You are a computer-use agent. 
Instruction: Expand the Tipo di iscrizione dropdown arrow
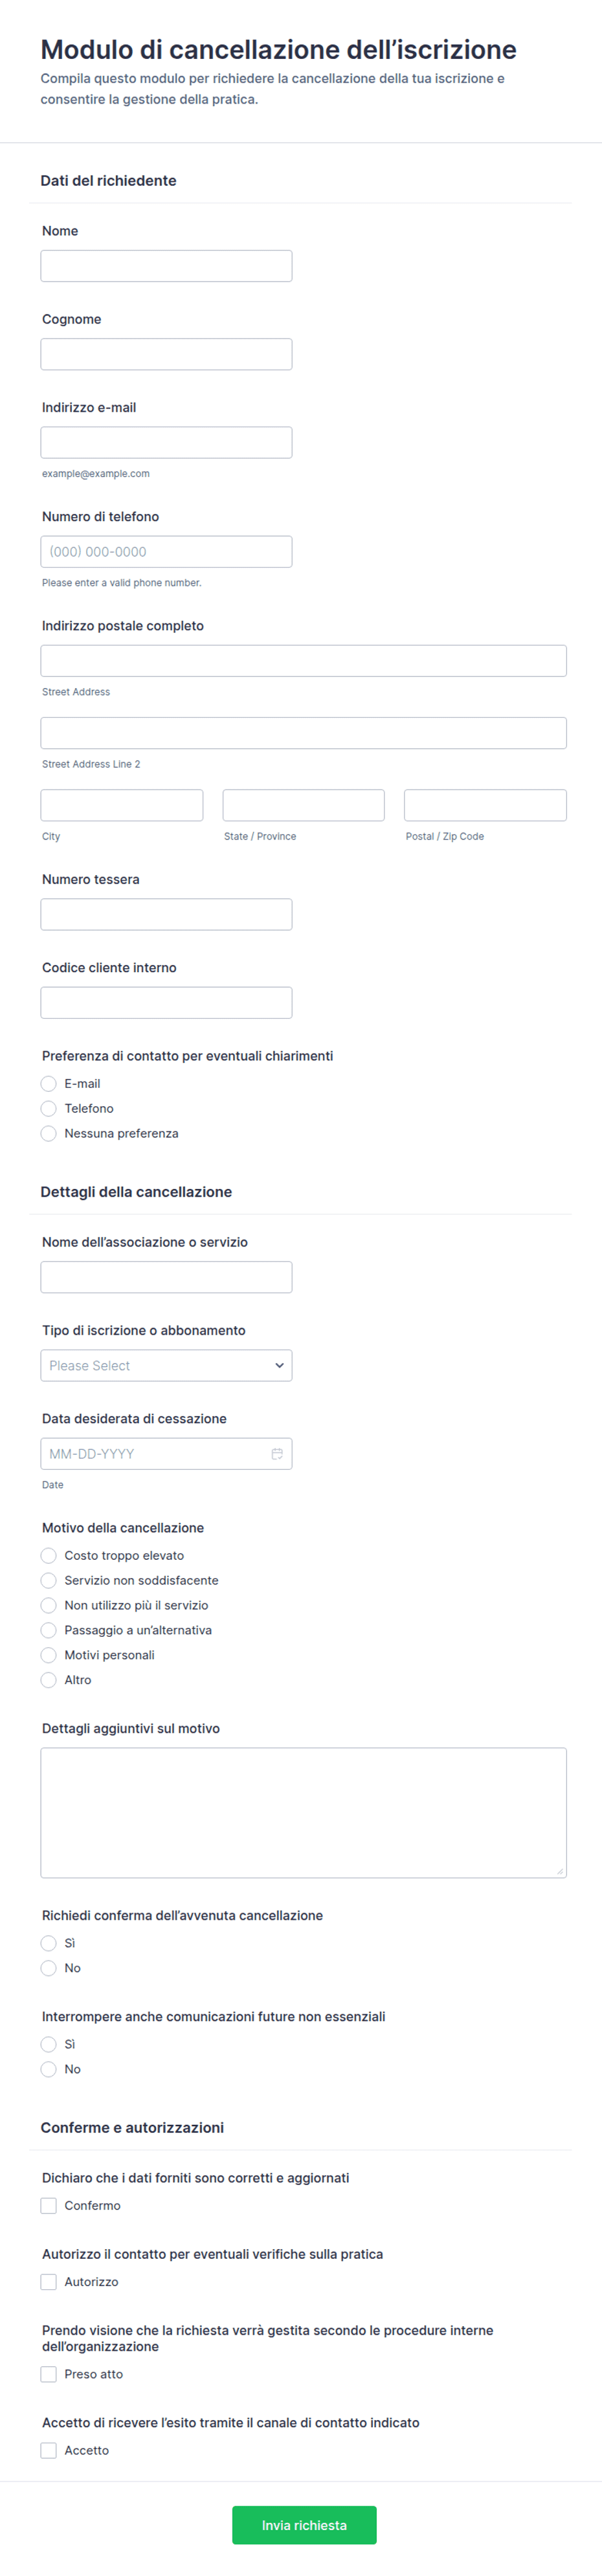tap(279, 1365)
